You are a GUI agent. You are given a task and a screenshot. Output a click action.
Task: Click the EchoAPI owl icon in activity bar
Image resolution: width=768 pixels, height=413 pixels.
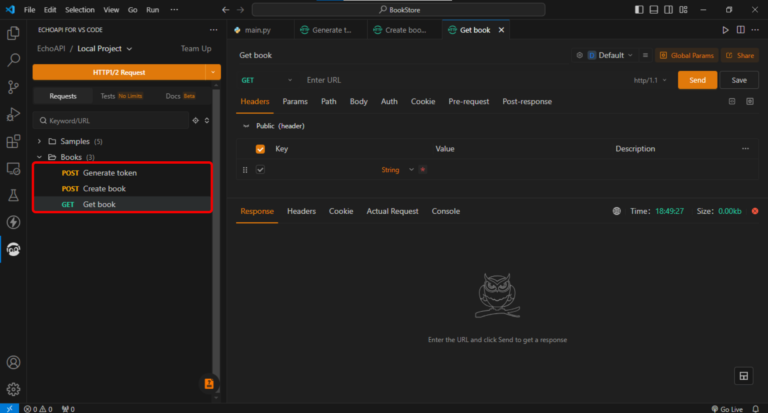(13, 249)
